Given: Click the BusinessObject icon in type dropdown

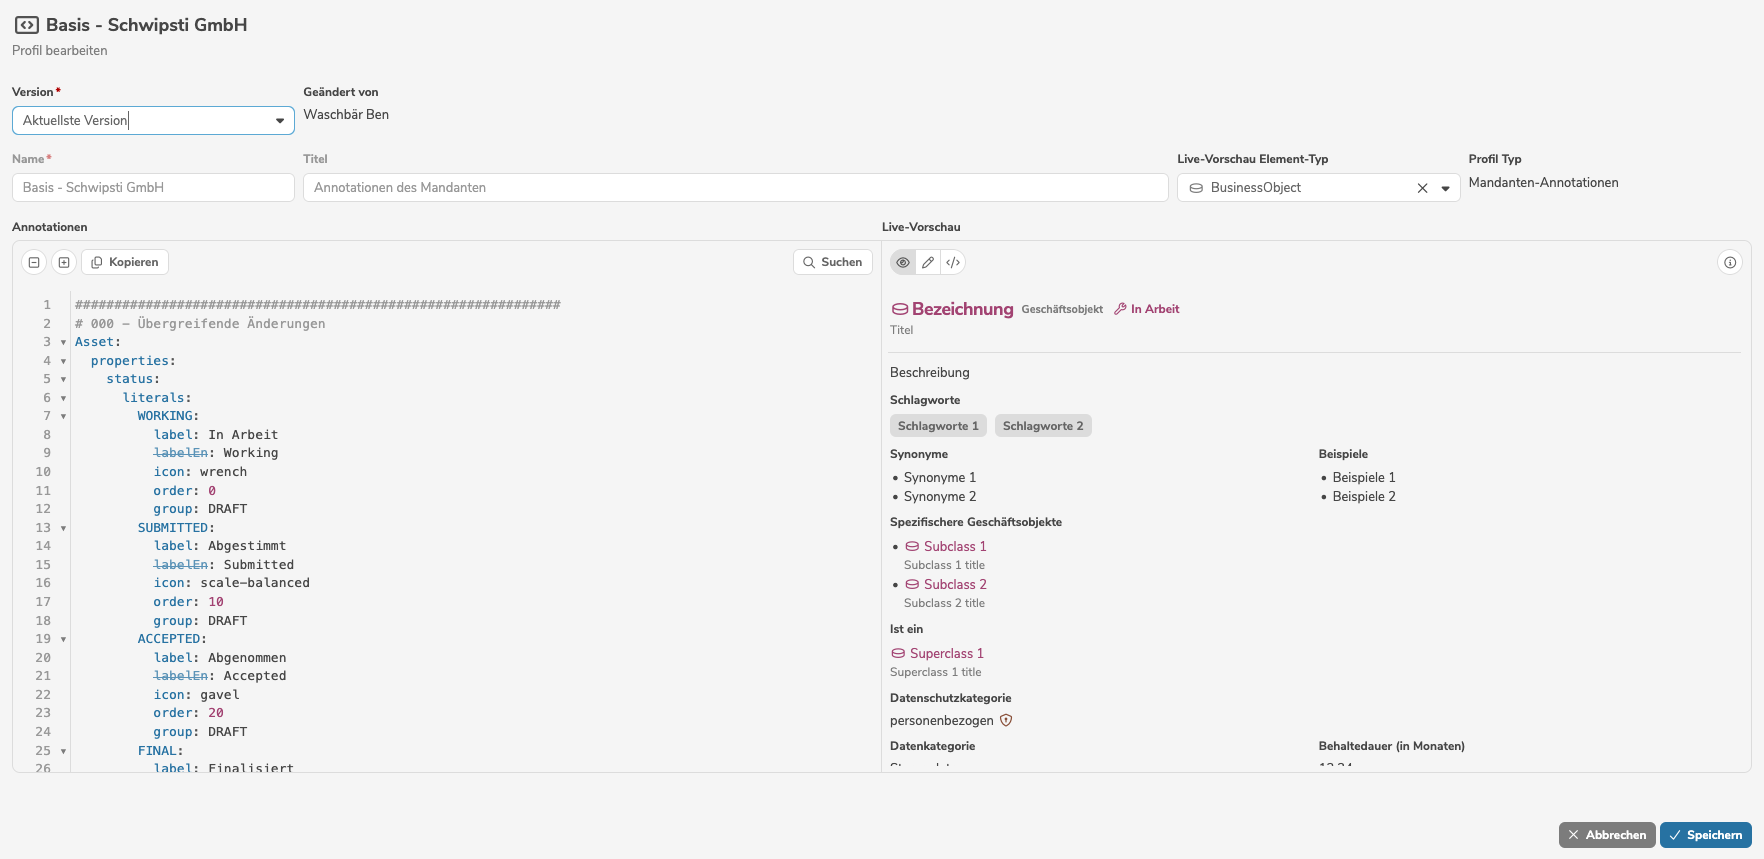Looking at the screenshot, I should click(x=1196, y=188).
